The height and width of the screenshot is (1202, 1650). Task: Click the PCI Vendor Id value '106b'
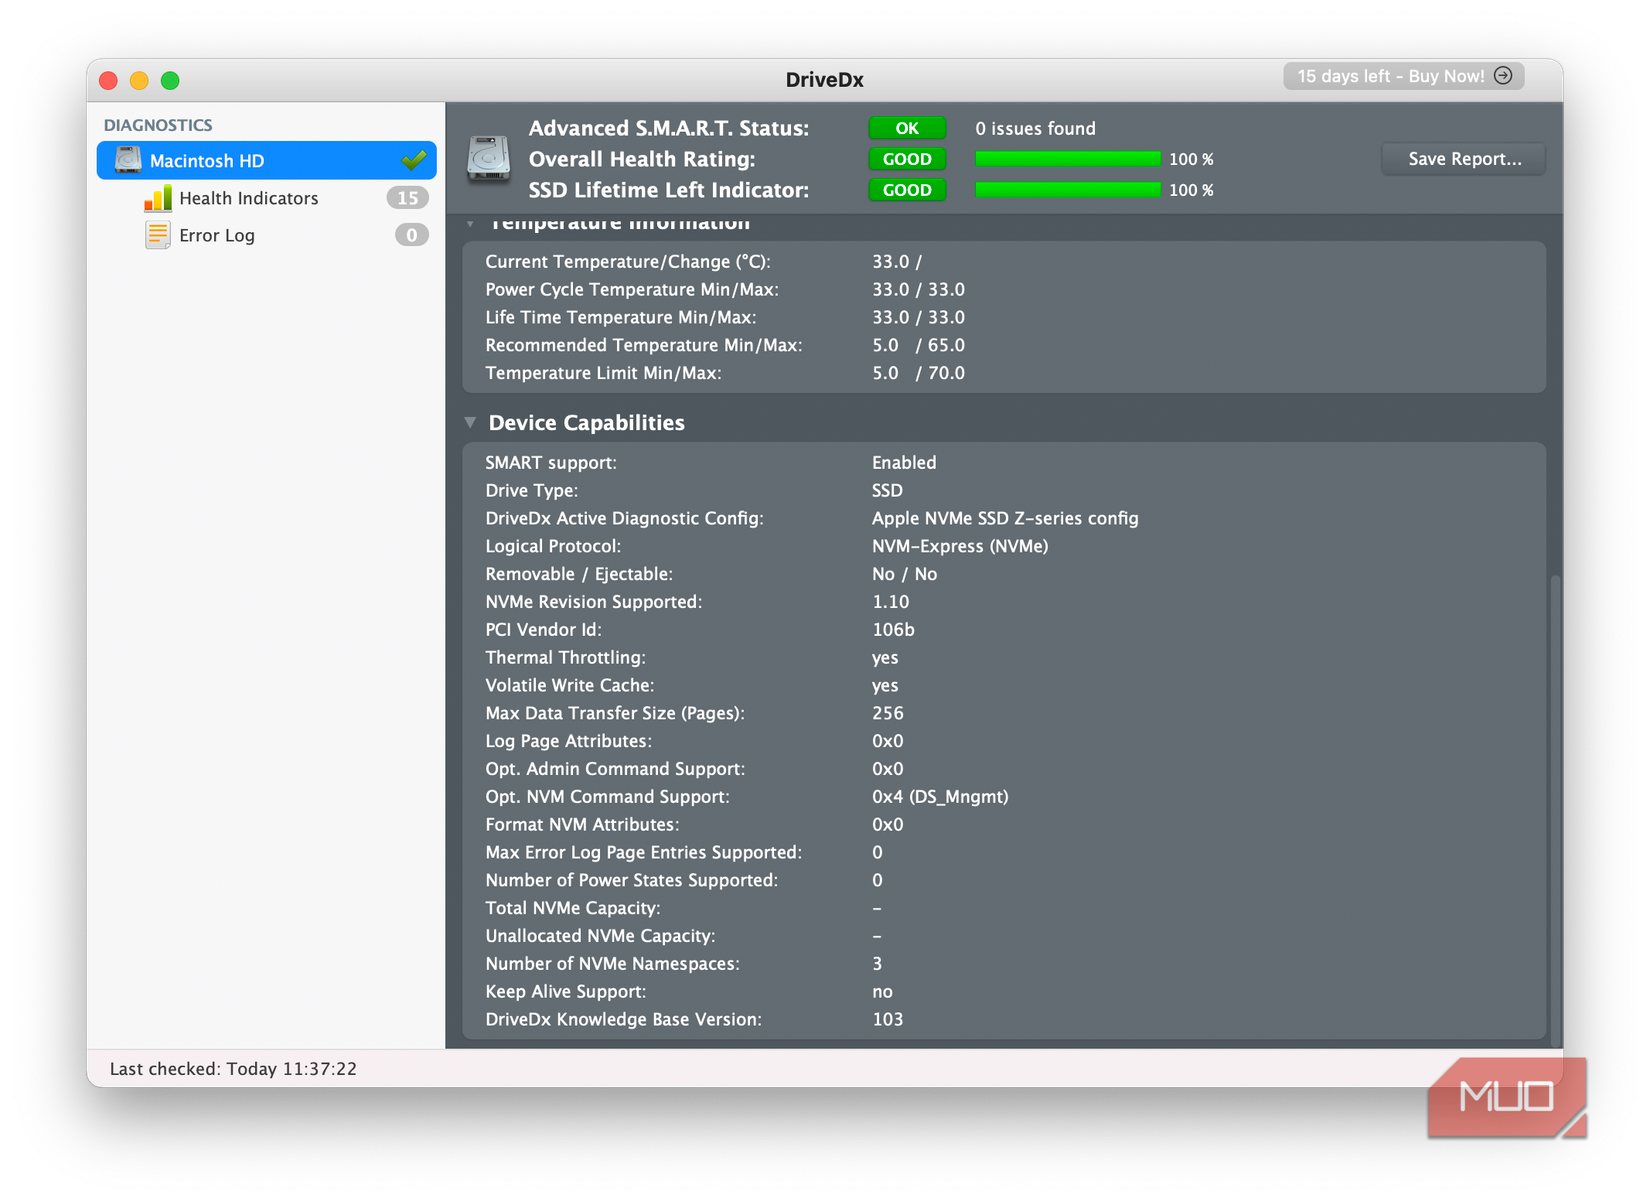pyautogui.click(x=893, y=630)
